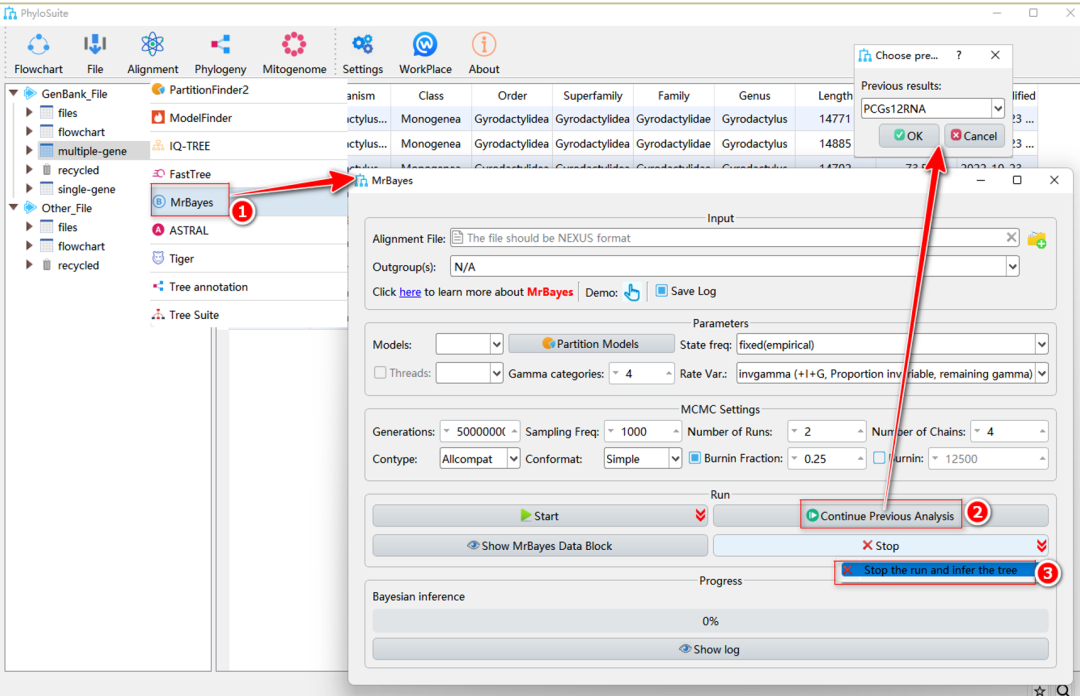Collapse the Other_File tree node

pyautogui.click(x=13, y=207)
